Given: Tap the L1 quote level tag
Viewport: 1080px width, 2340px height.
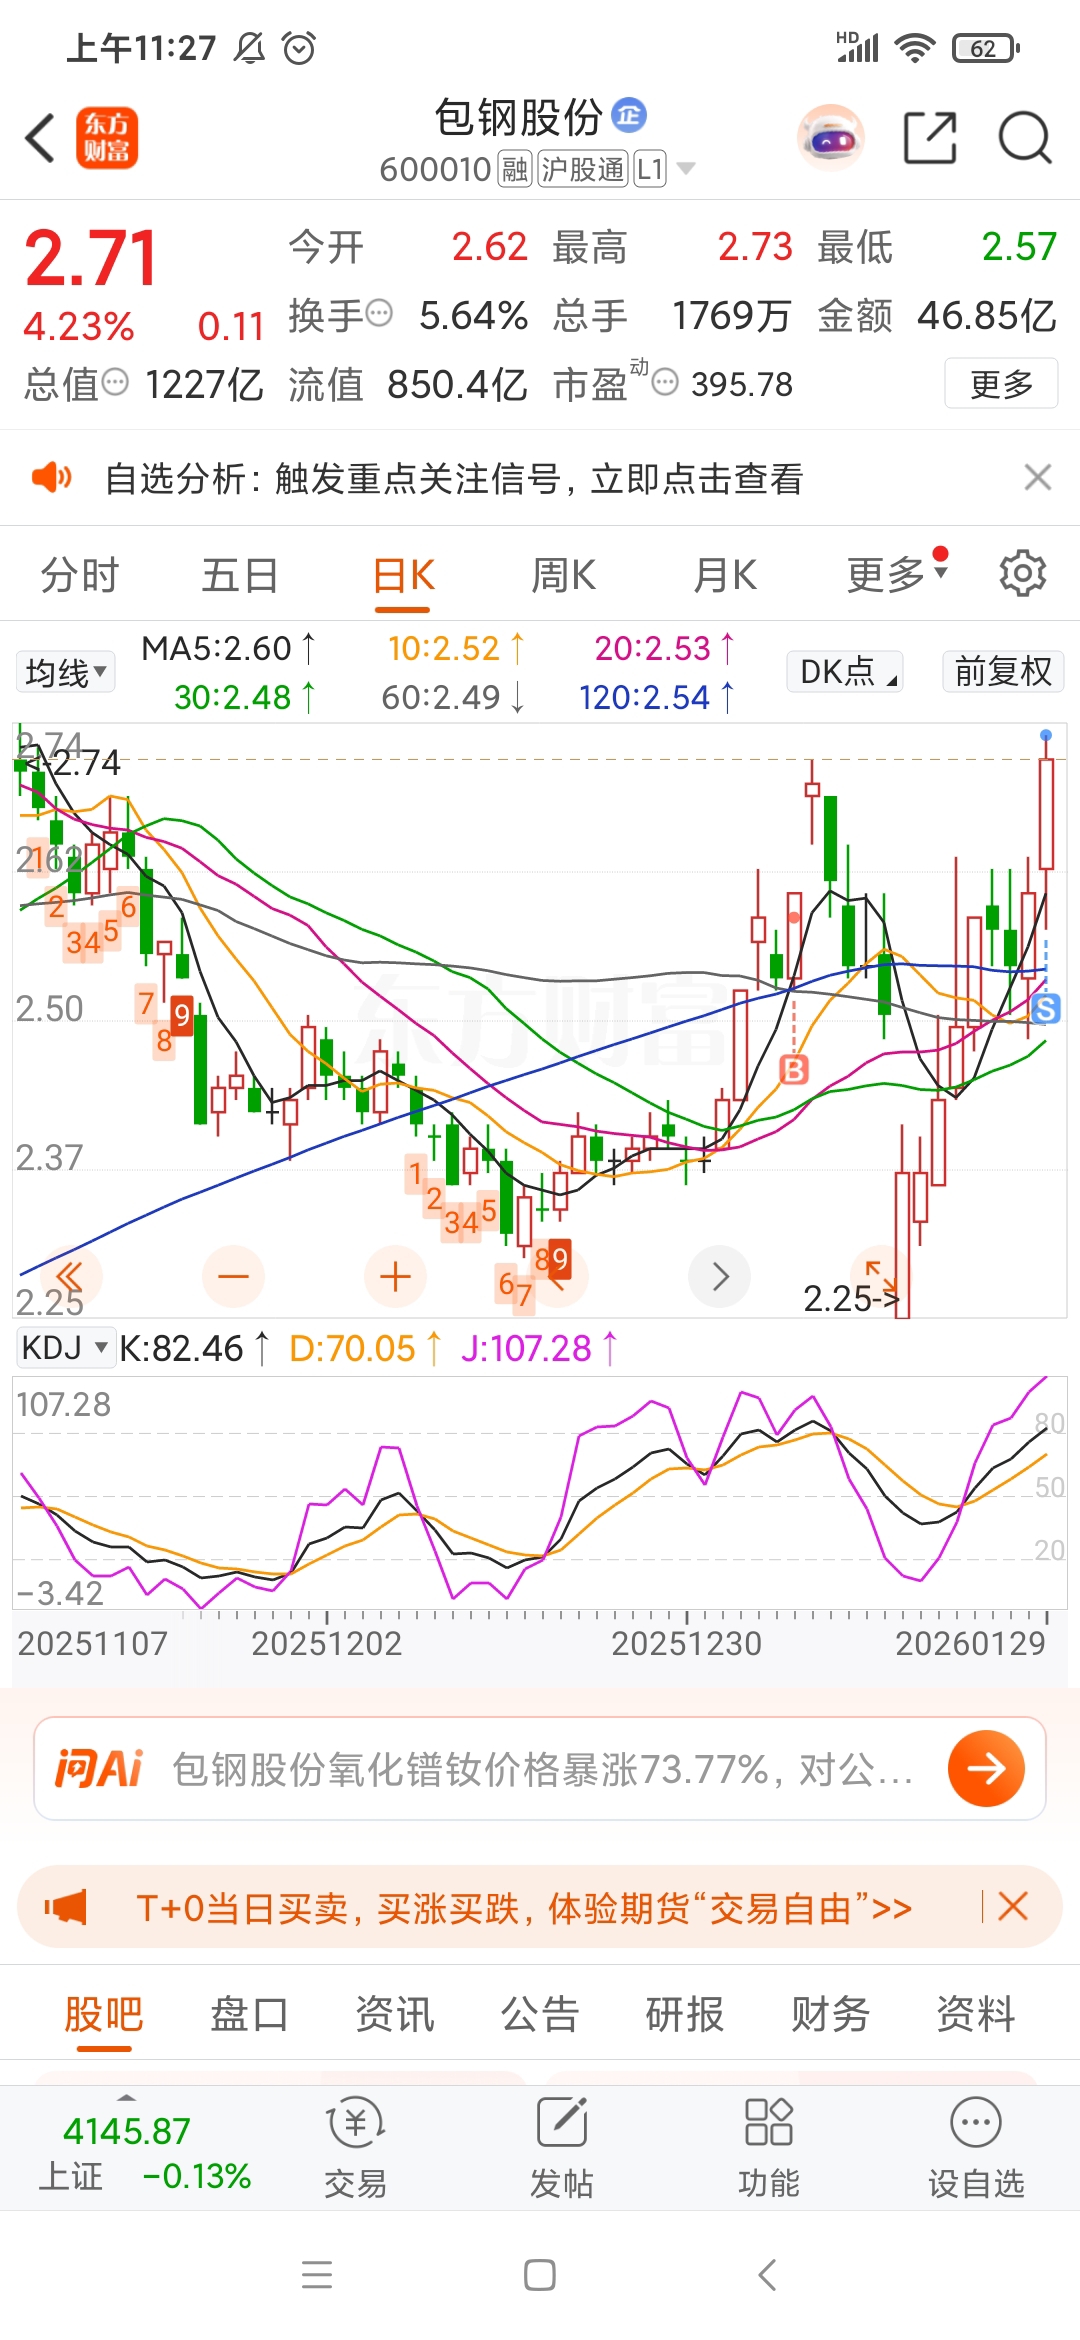Looking at the screenshot, I should (x=650, y=169).
